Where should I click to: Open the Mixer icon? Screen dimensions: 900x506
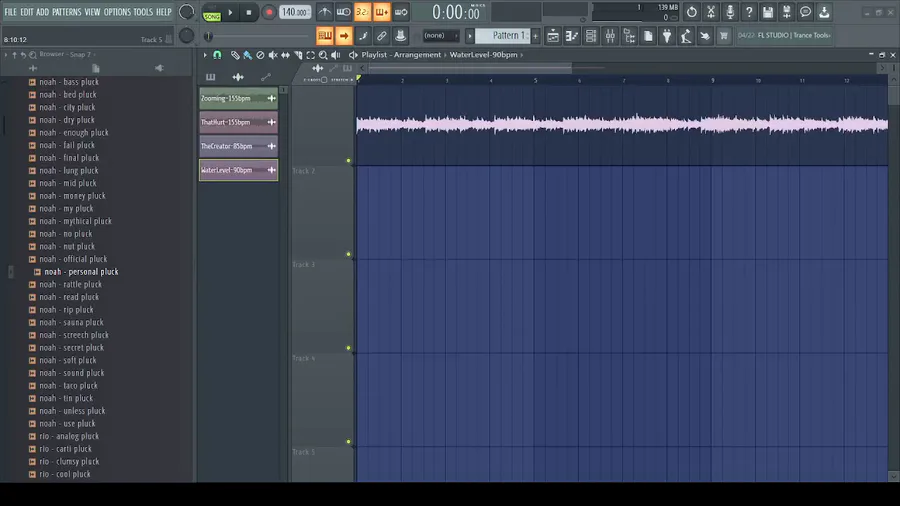coord(610,36)
